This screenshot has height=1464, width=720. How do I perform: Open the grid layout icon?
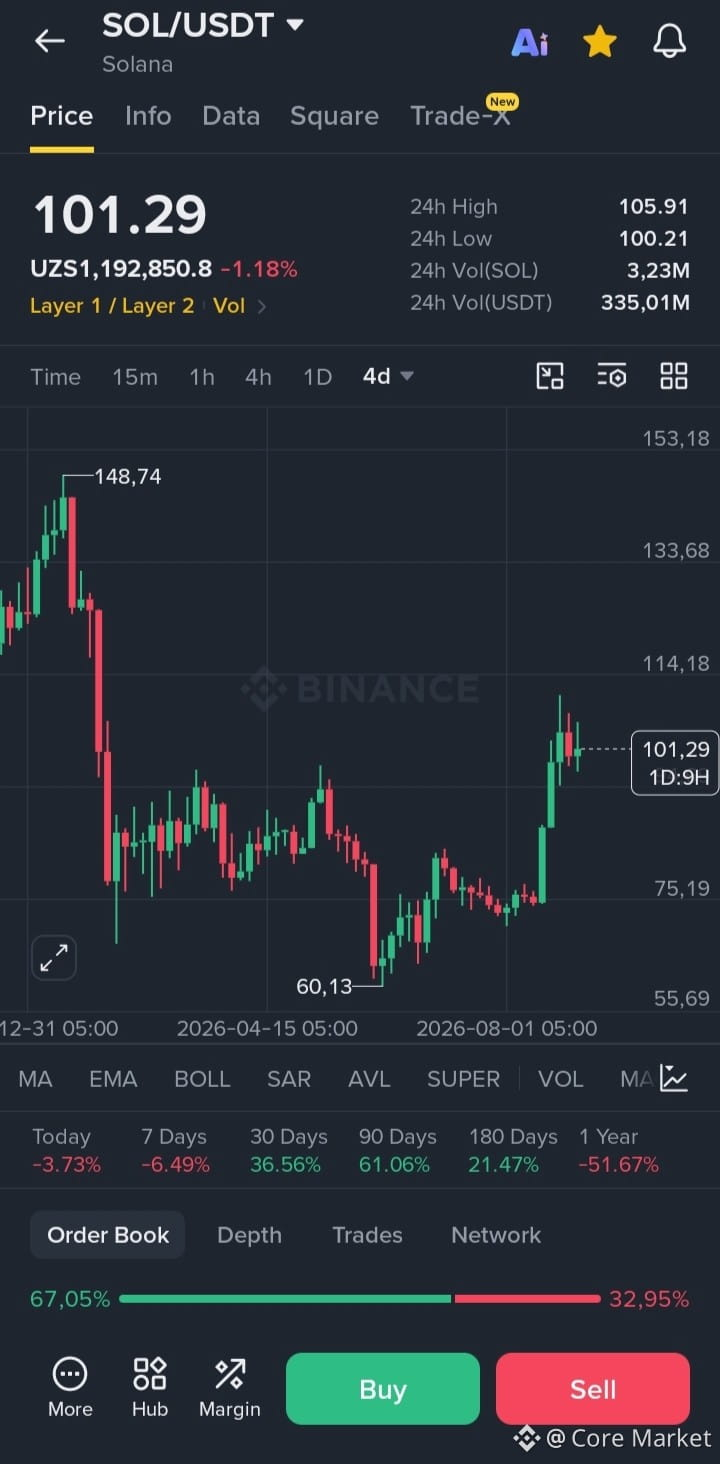[674, 376]
